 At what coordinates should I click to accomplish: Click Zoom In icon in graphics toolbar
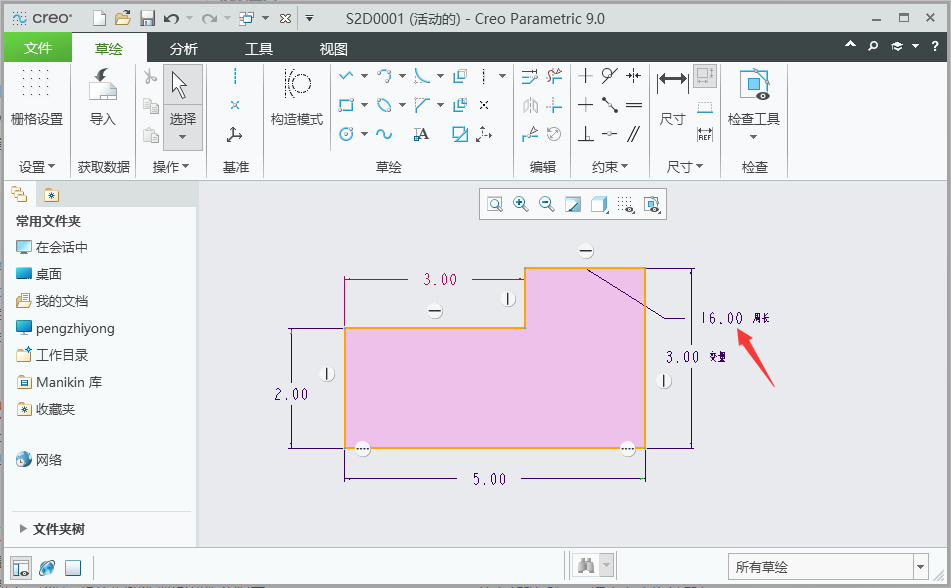click(x=520, y=204)
